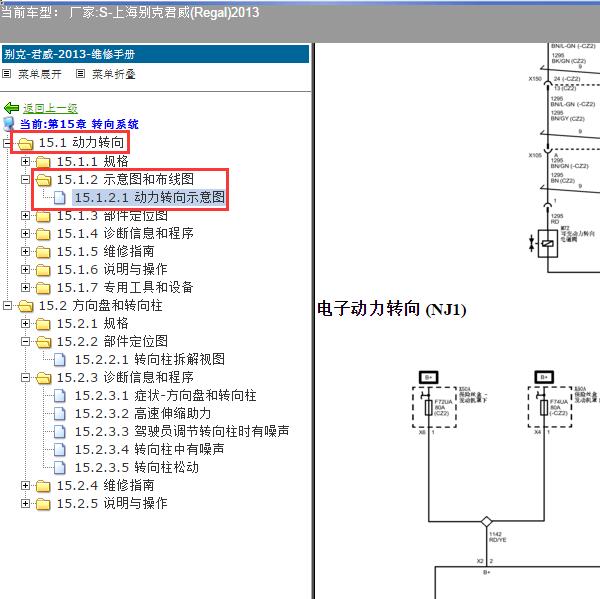The image size is (600, 599).
Task: Click the 菜单折叠 collapse-all button
Action: coord(114,74)
